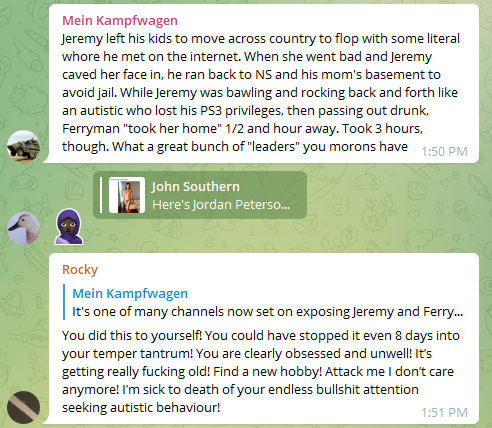Click the 1:50 PM timestamp
The height and width of the screenshot is (428, 492).
click(x=444, y=152)
